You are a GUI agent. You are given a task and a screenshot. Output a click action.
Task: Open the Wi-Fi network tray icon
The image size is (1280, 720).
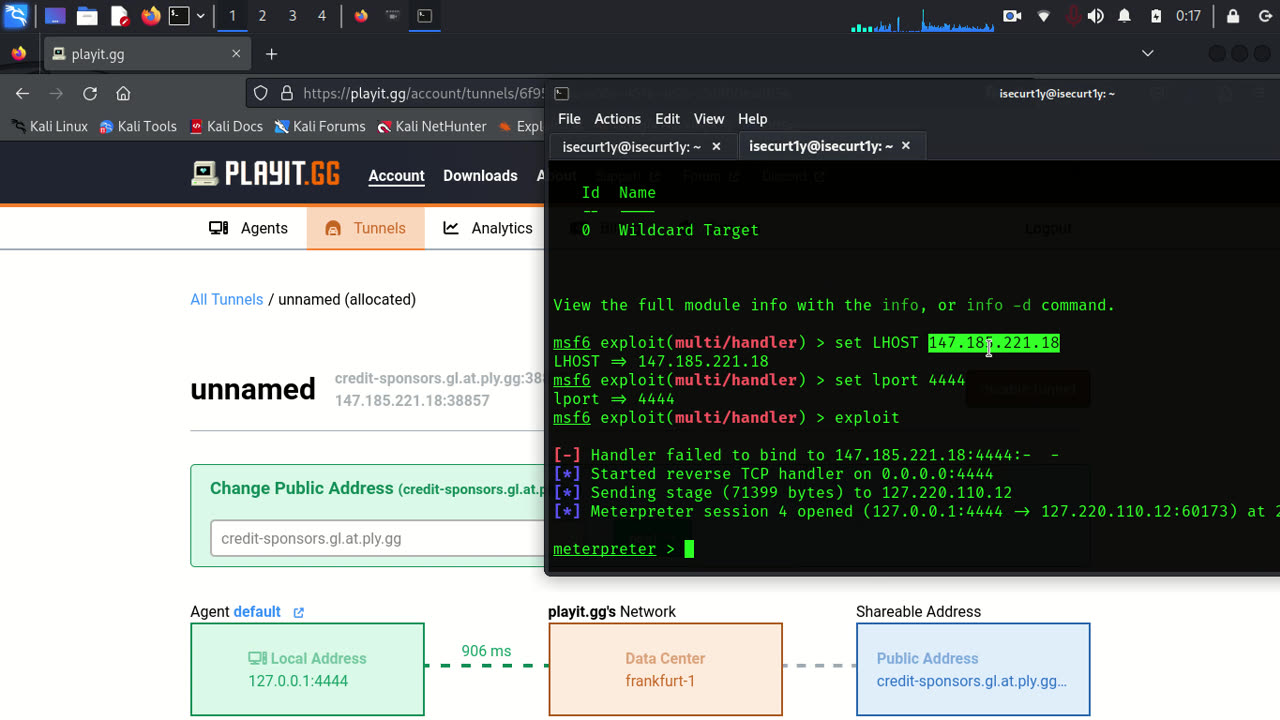pos(1043,16)
